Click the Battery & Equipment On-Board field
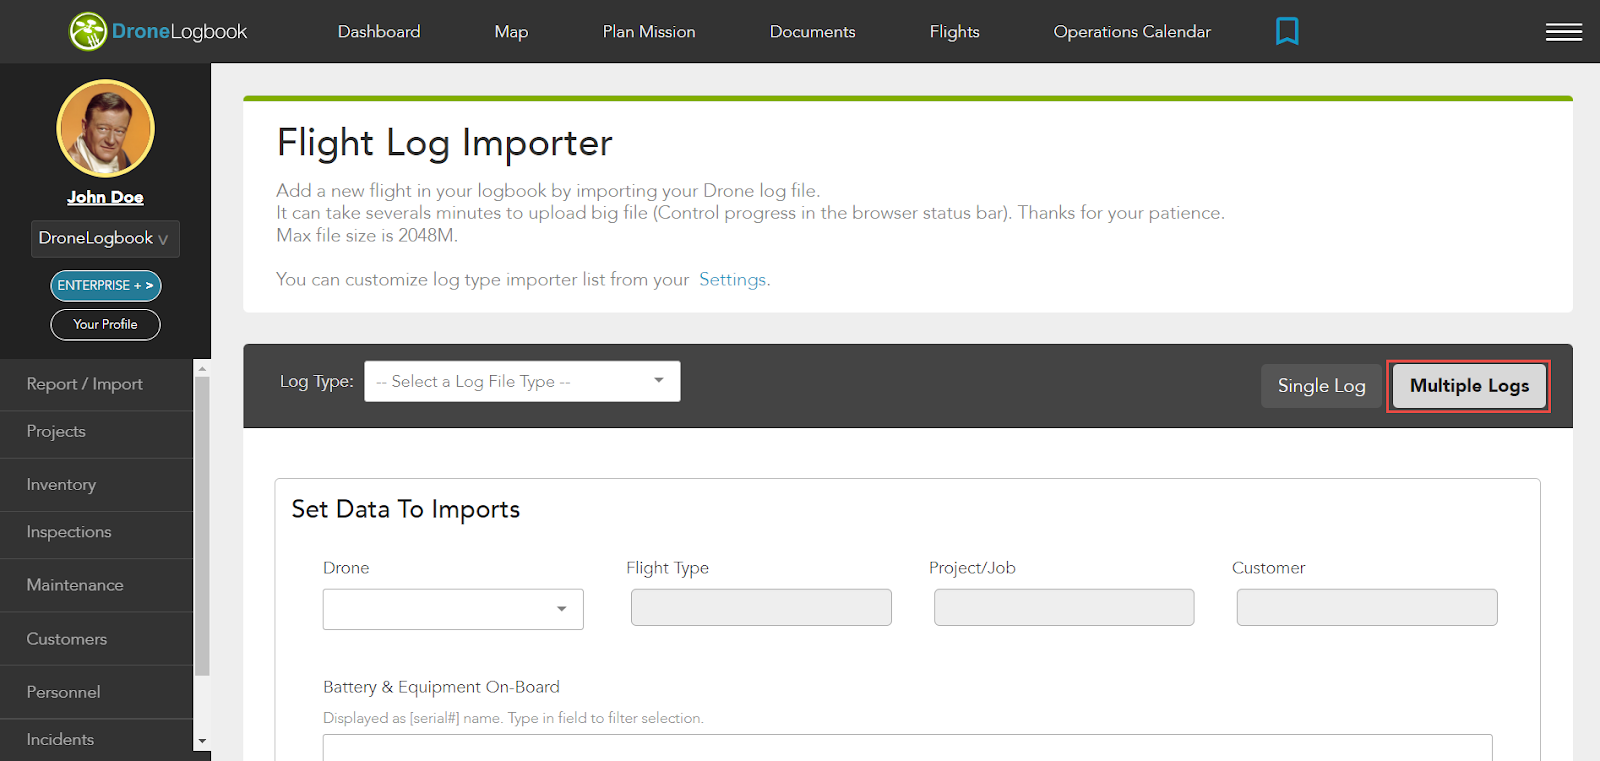Screen dimensions: 1600x761 (x=907, y=748)
